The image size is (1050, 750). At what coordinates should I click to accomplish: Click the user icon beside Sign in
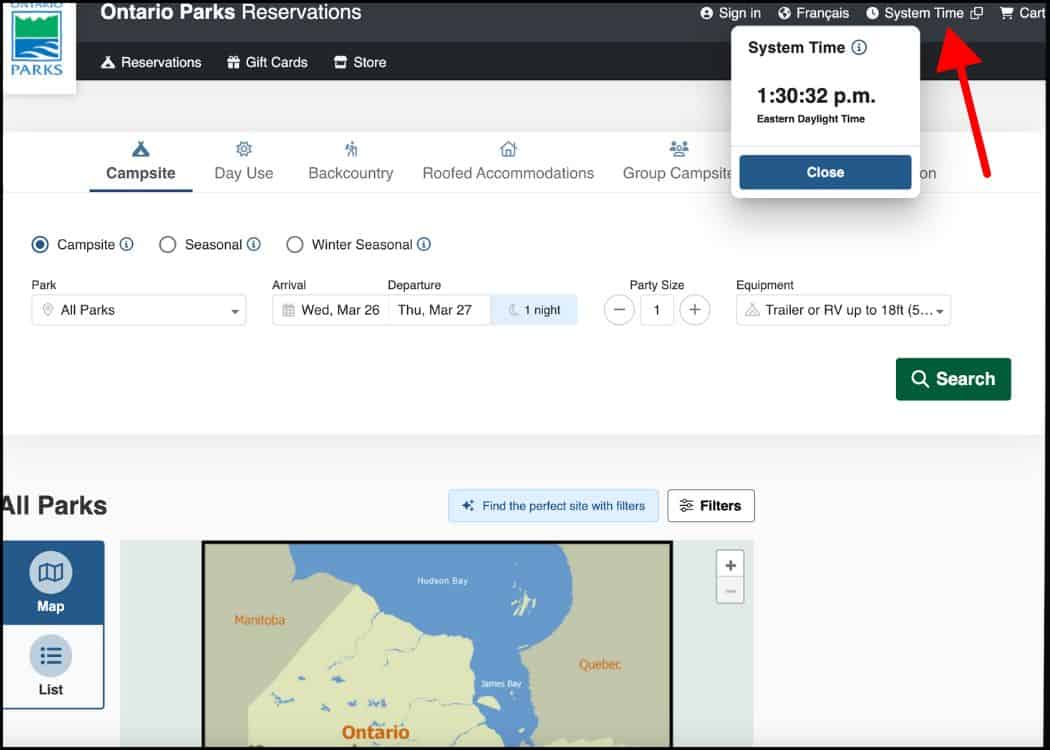(706, 13)
